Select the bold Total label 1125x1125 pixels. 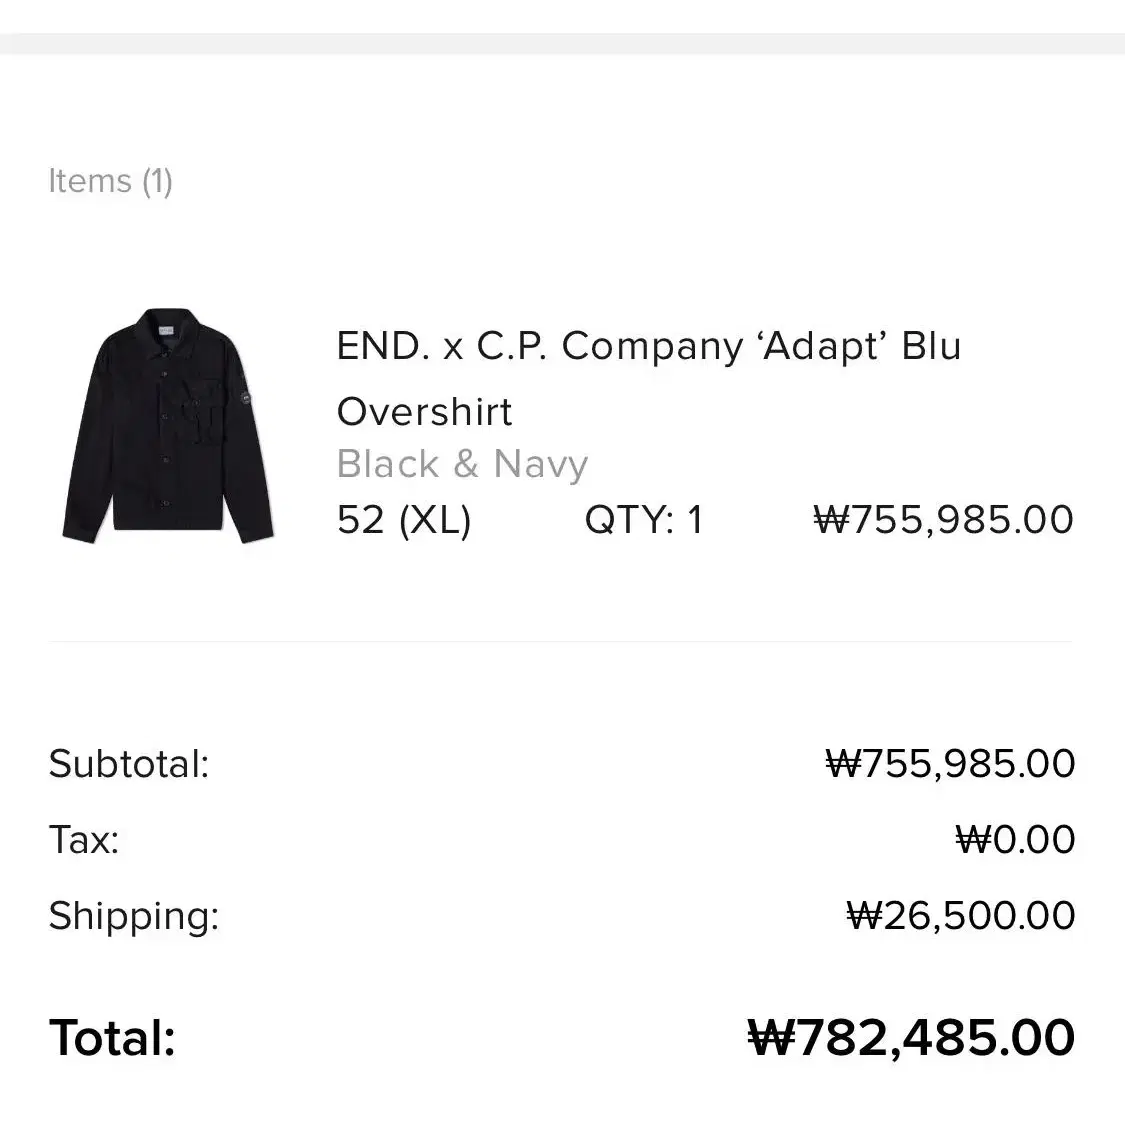click(113, 1037)
